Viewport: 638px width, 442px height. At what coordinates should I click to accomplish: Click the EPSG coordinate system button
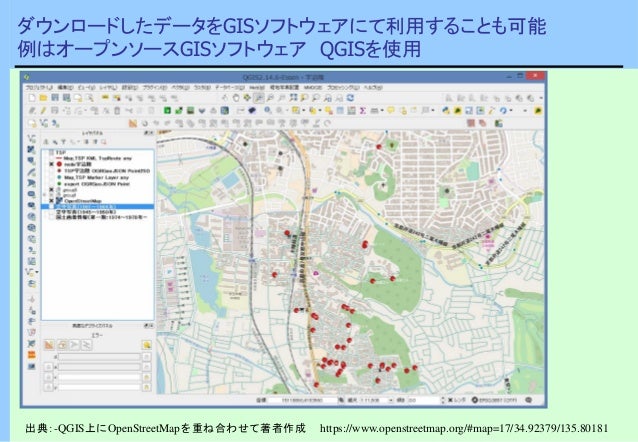click(x=494, y=400)
